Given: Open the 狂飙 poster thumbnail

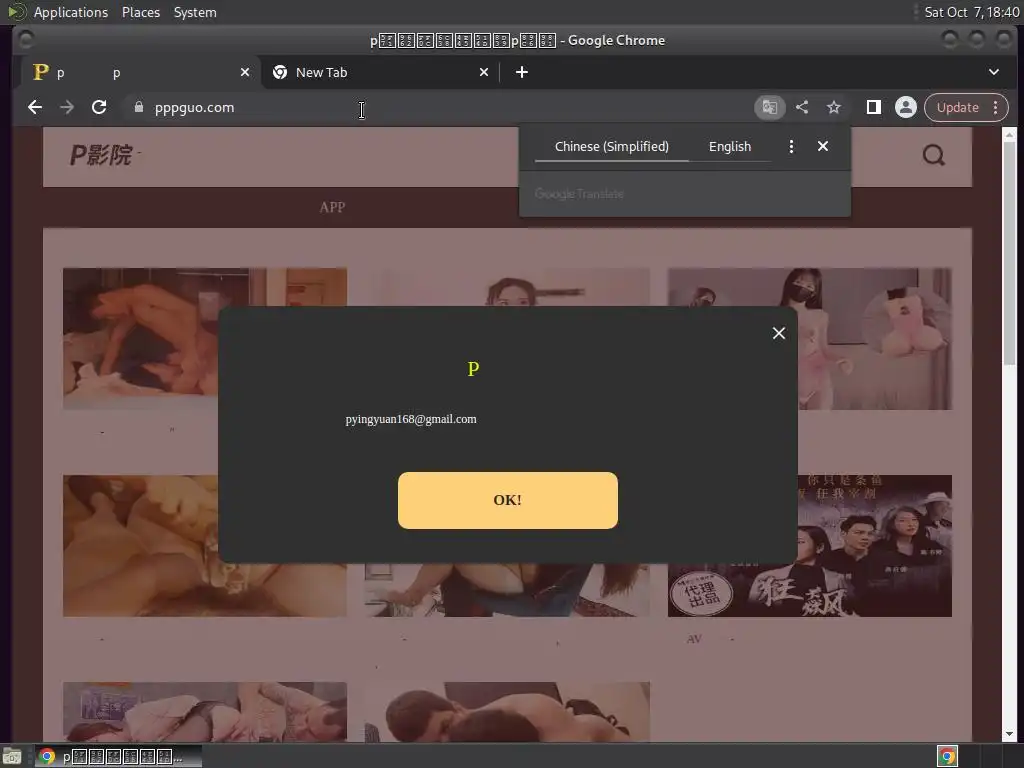Looking at the screenshot, I should pos(809,546).
